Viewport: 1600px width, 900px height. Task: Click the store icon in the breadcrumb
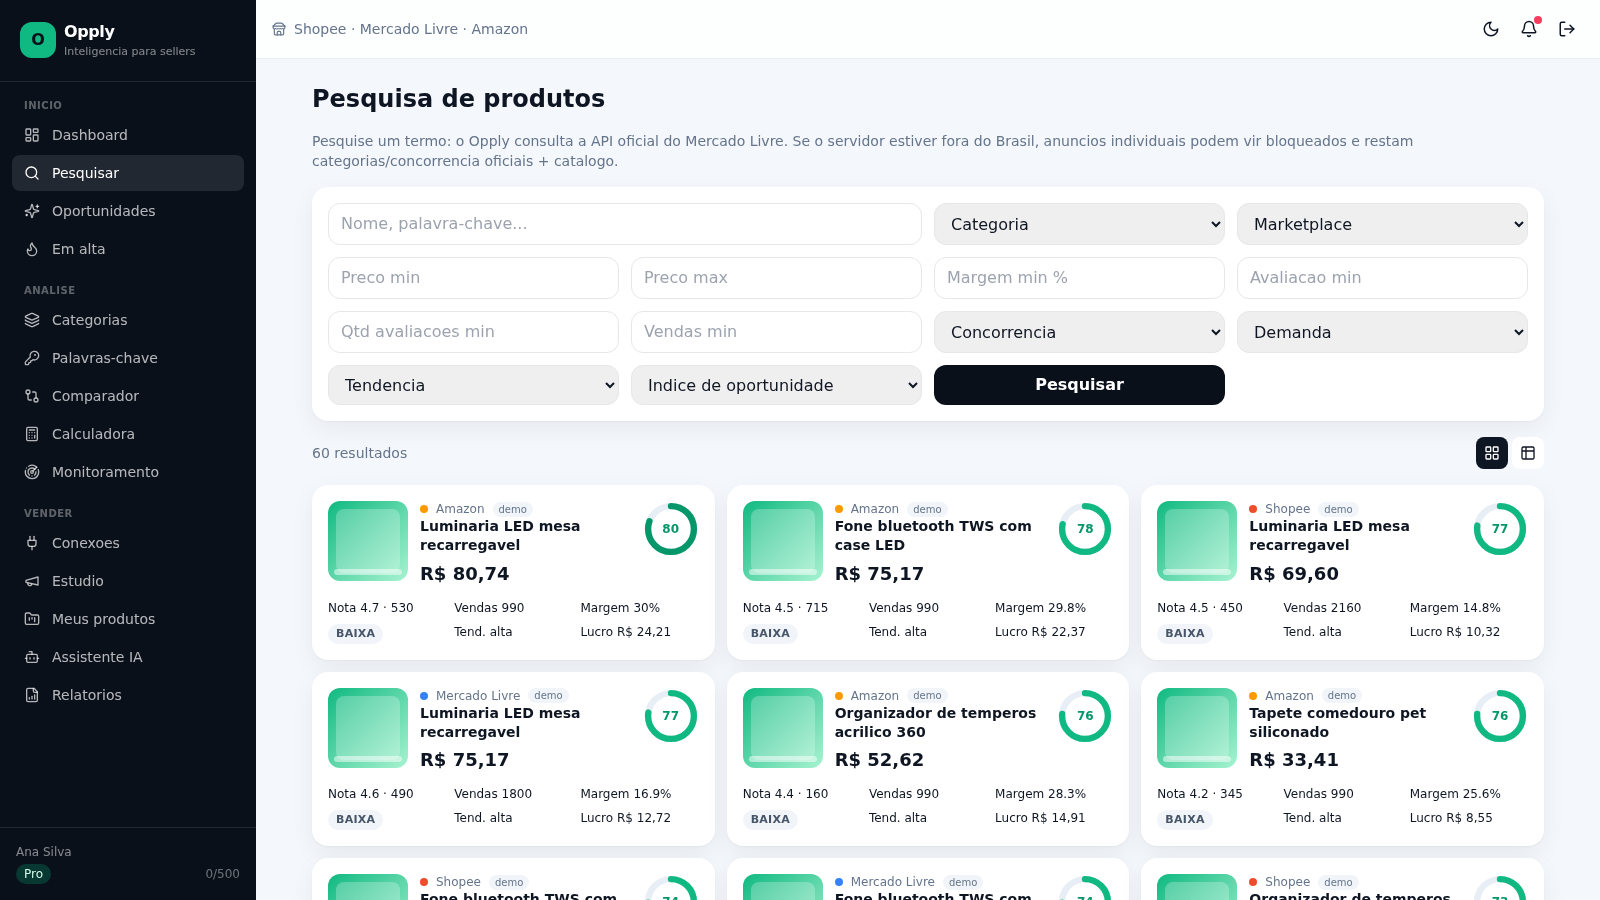click(x=279, y=29)
